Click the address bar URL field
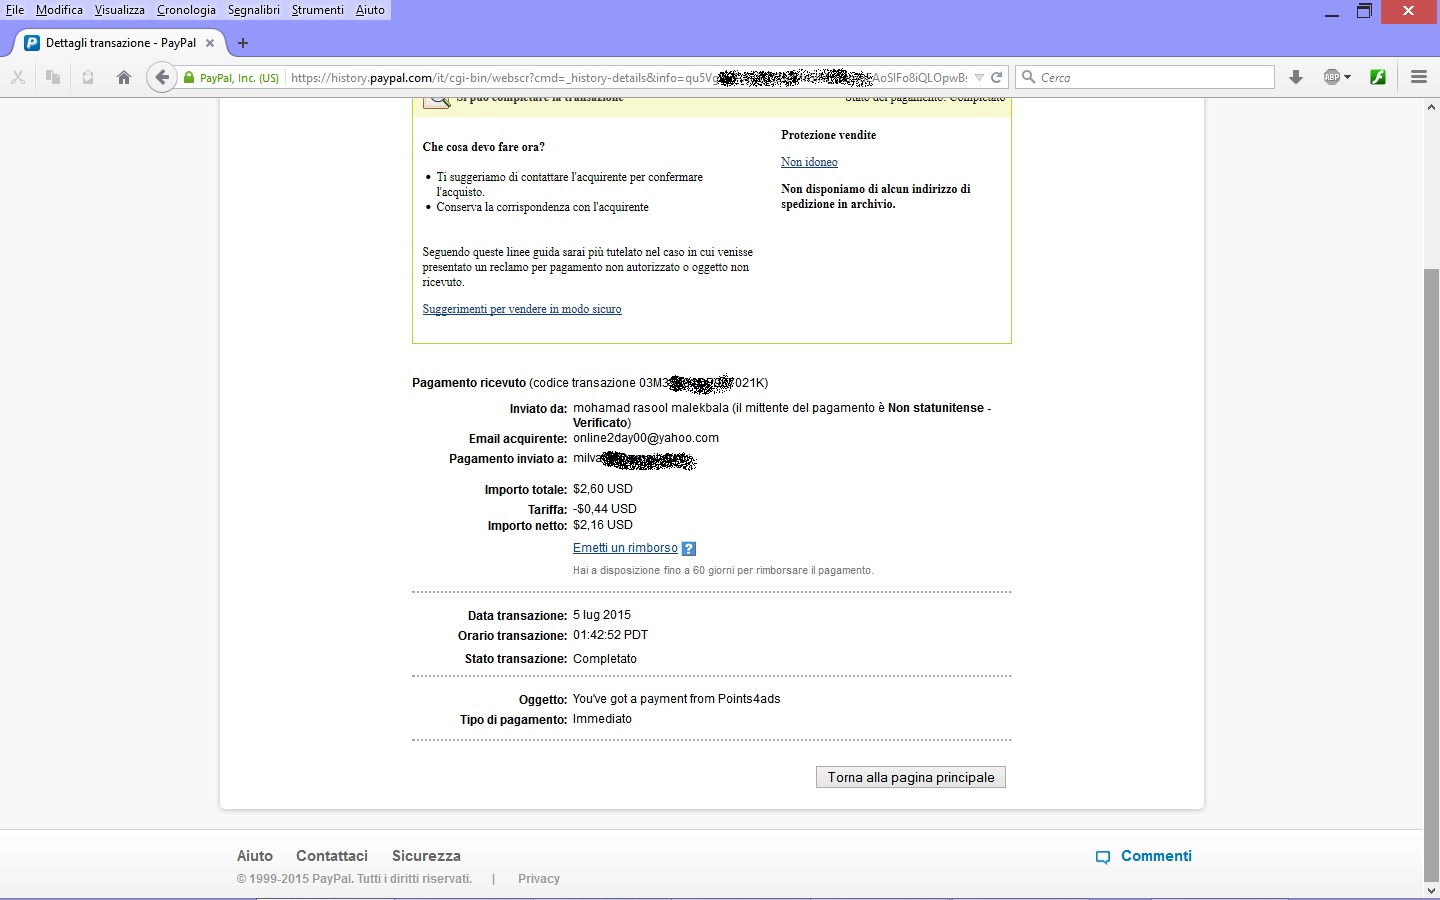This screenshot has width=1440, height=900. 628,77
